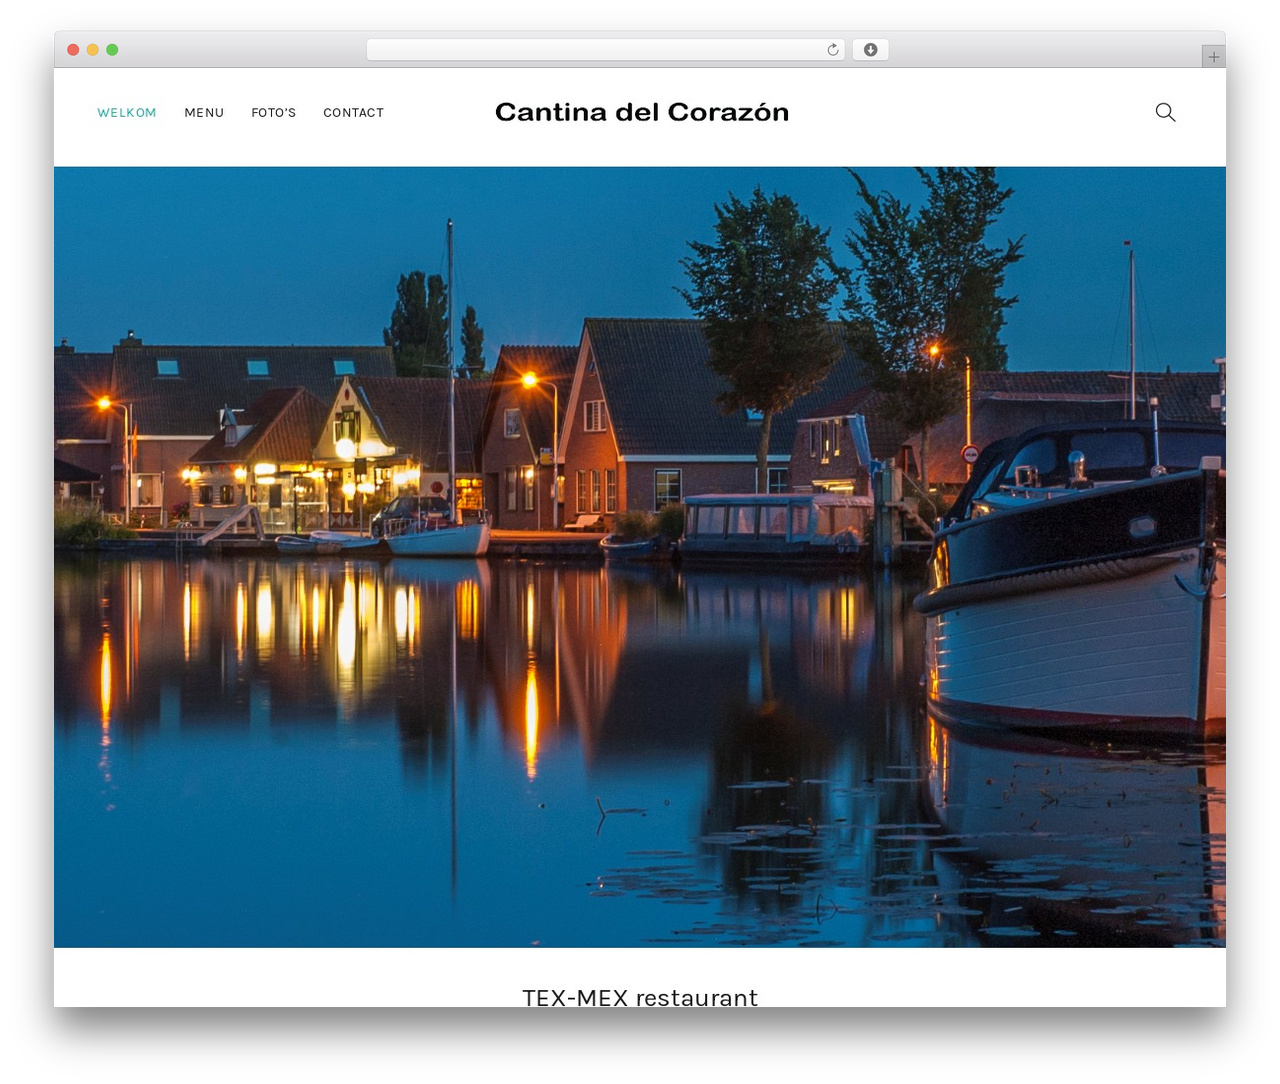Screen dimensions: 1280x1084
Task: Open the Foto's page
Action: (x=273, y=113)
